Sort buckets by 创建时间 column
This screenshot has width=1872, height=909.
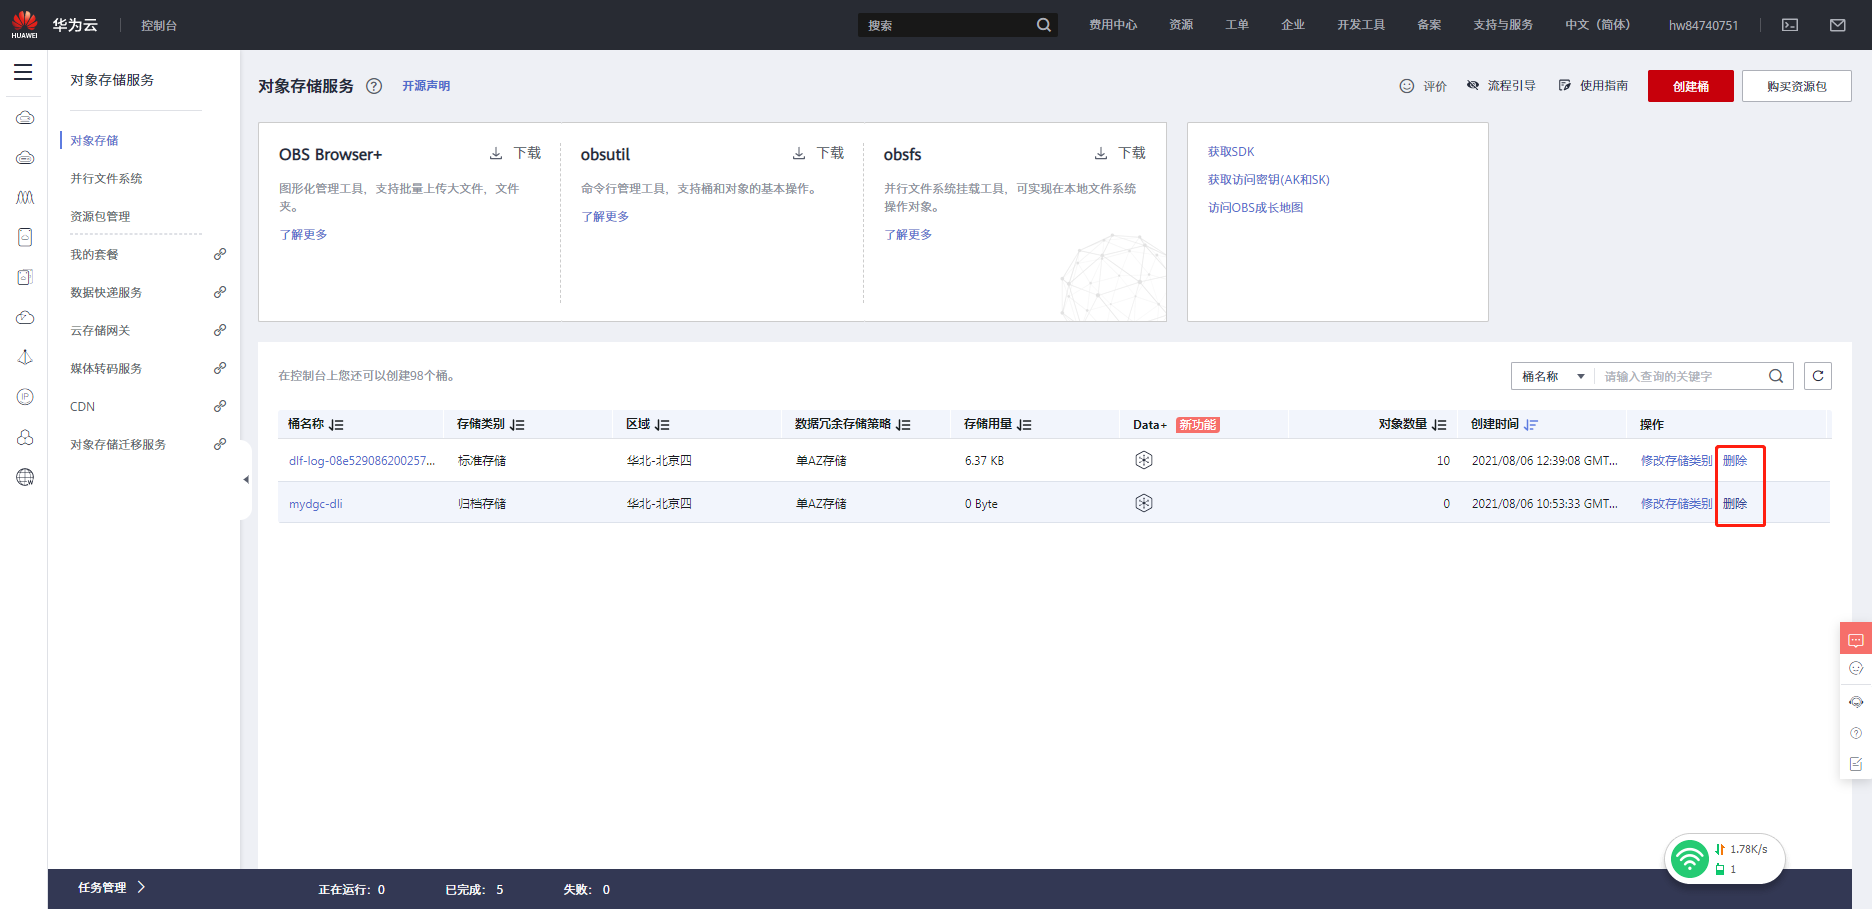(1531, 425)
